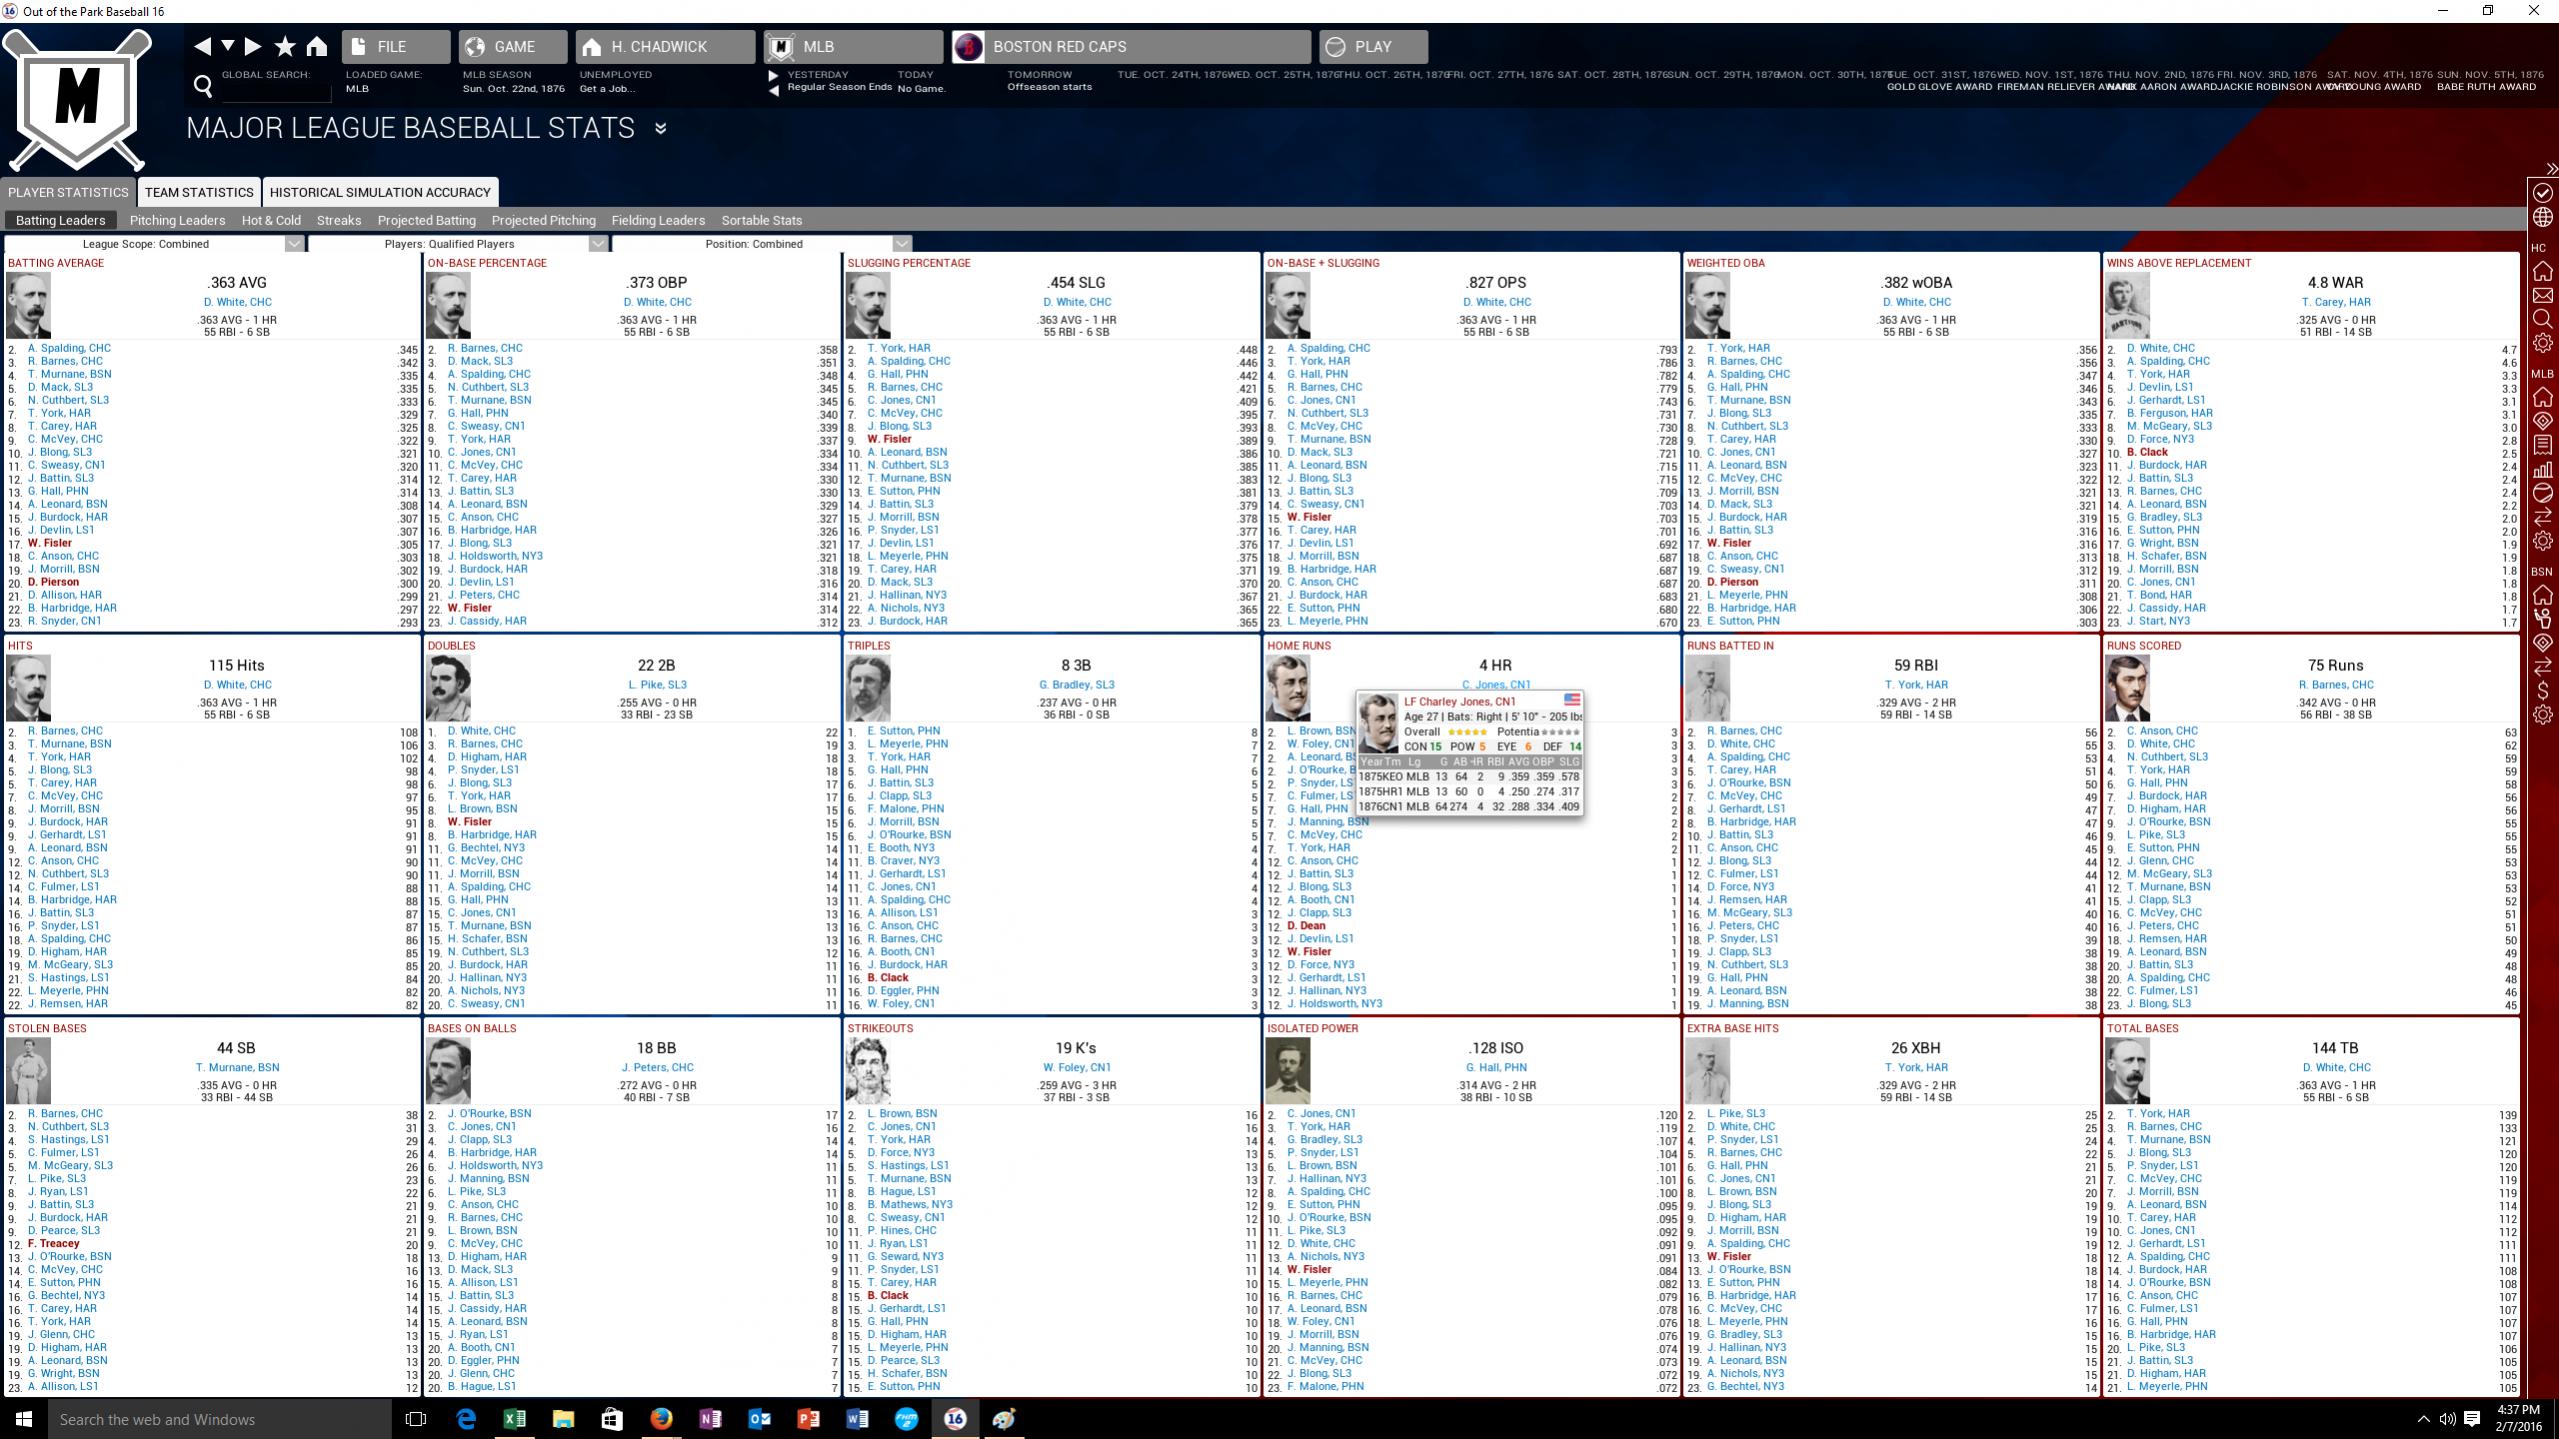Switch to the Team Statistics tab
Screen dimensions: 2559x1439
click(x=199, y=192)
